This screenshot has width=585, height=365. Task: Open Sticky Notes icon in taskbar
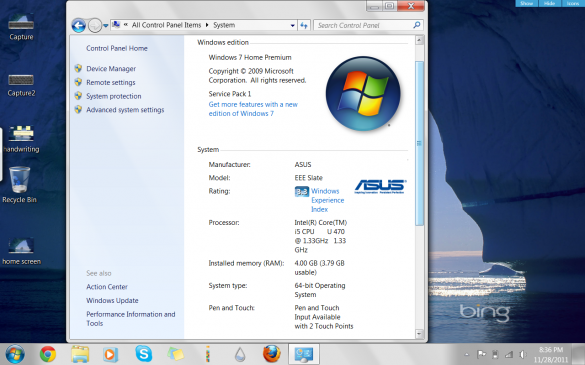[175, 354]
